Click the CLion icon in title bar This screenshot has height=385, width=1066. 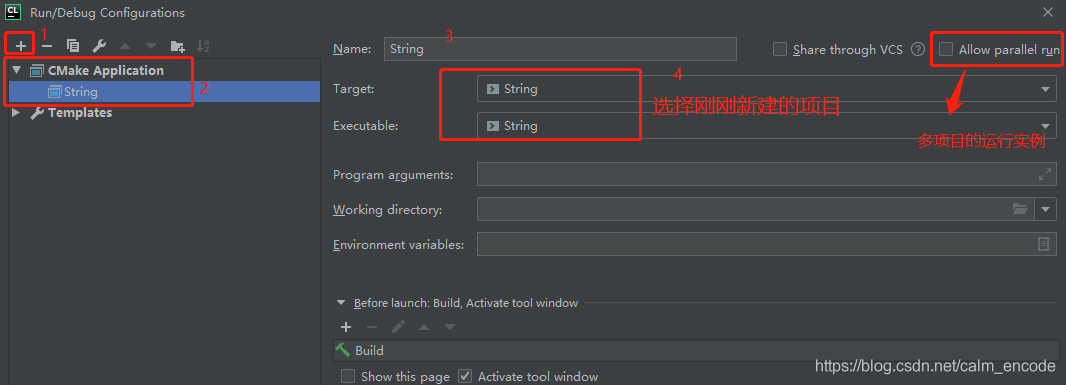pyautogui.click(x=13, y=12)
